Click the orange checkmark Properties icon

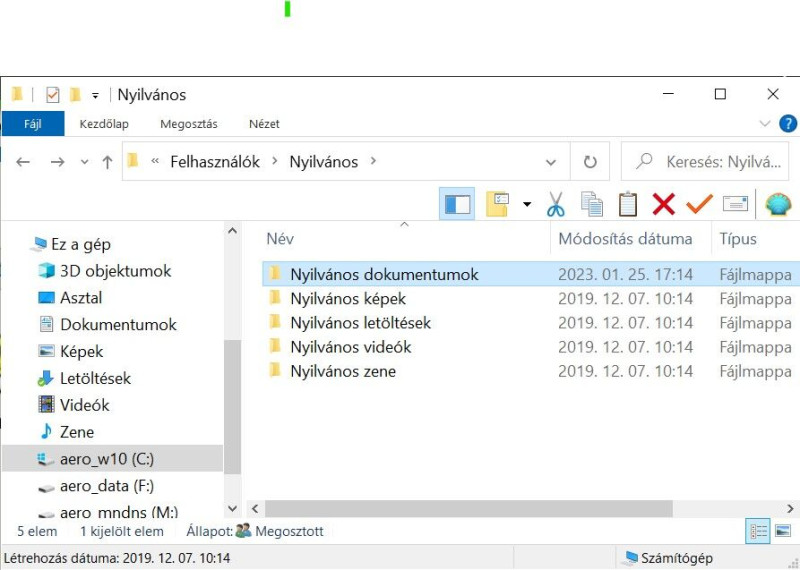699,204
